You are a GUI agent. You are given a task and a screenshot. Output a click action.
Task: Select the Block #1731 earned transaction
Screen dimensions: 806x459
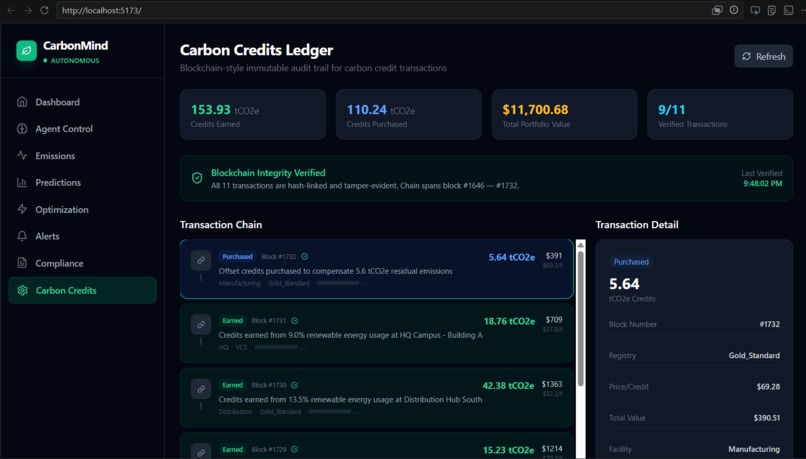[377, 333]
